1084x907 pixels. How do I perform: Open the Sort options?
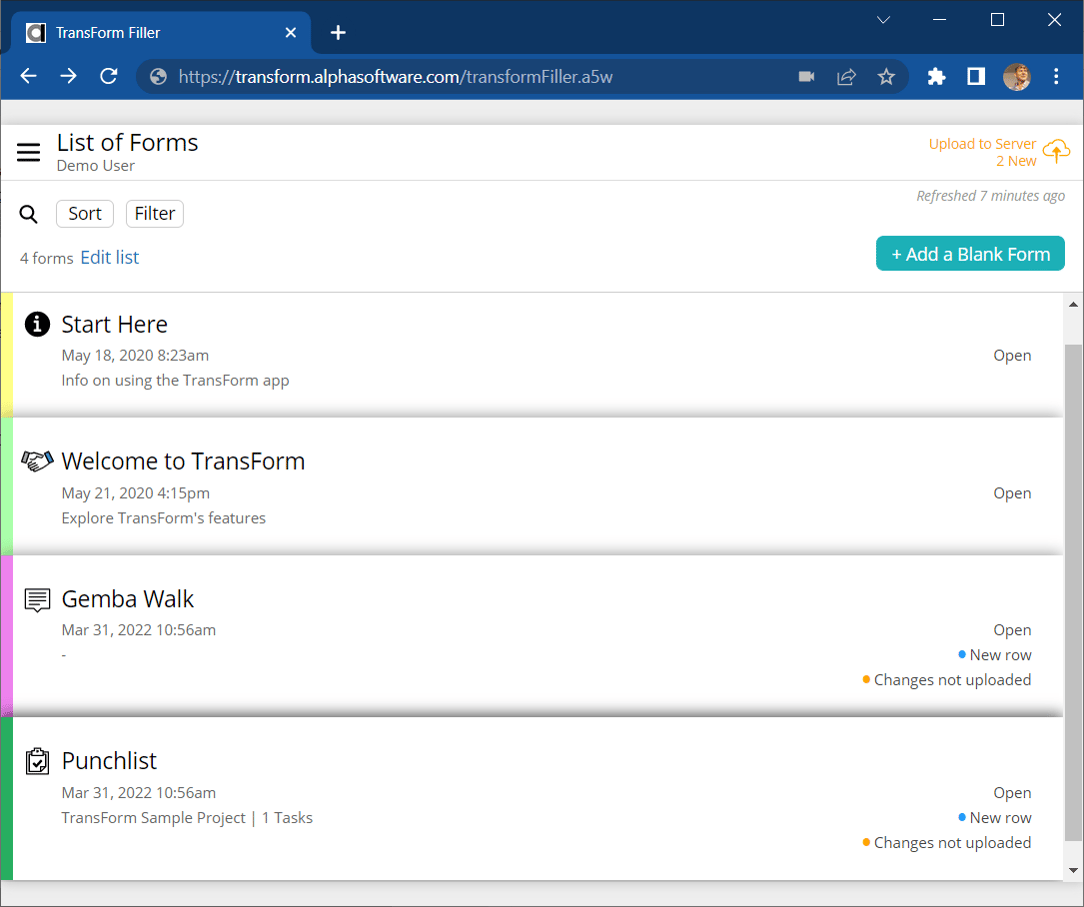tap(85, 213)
